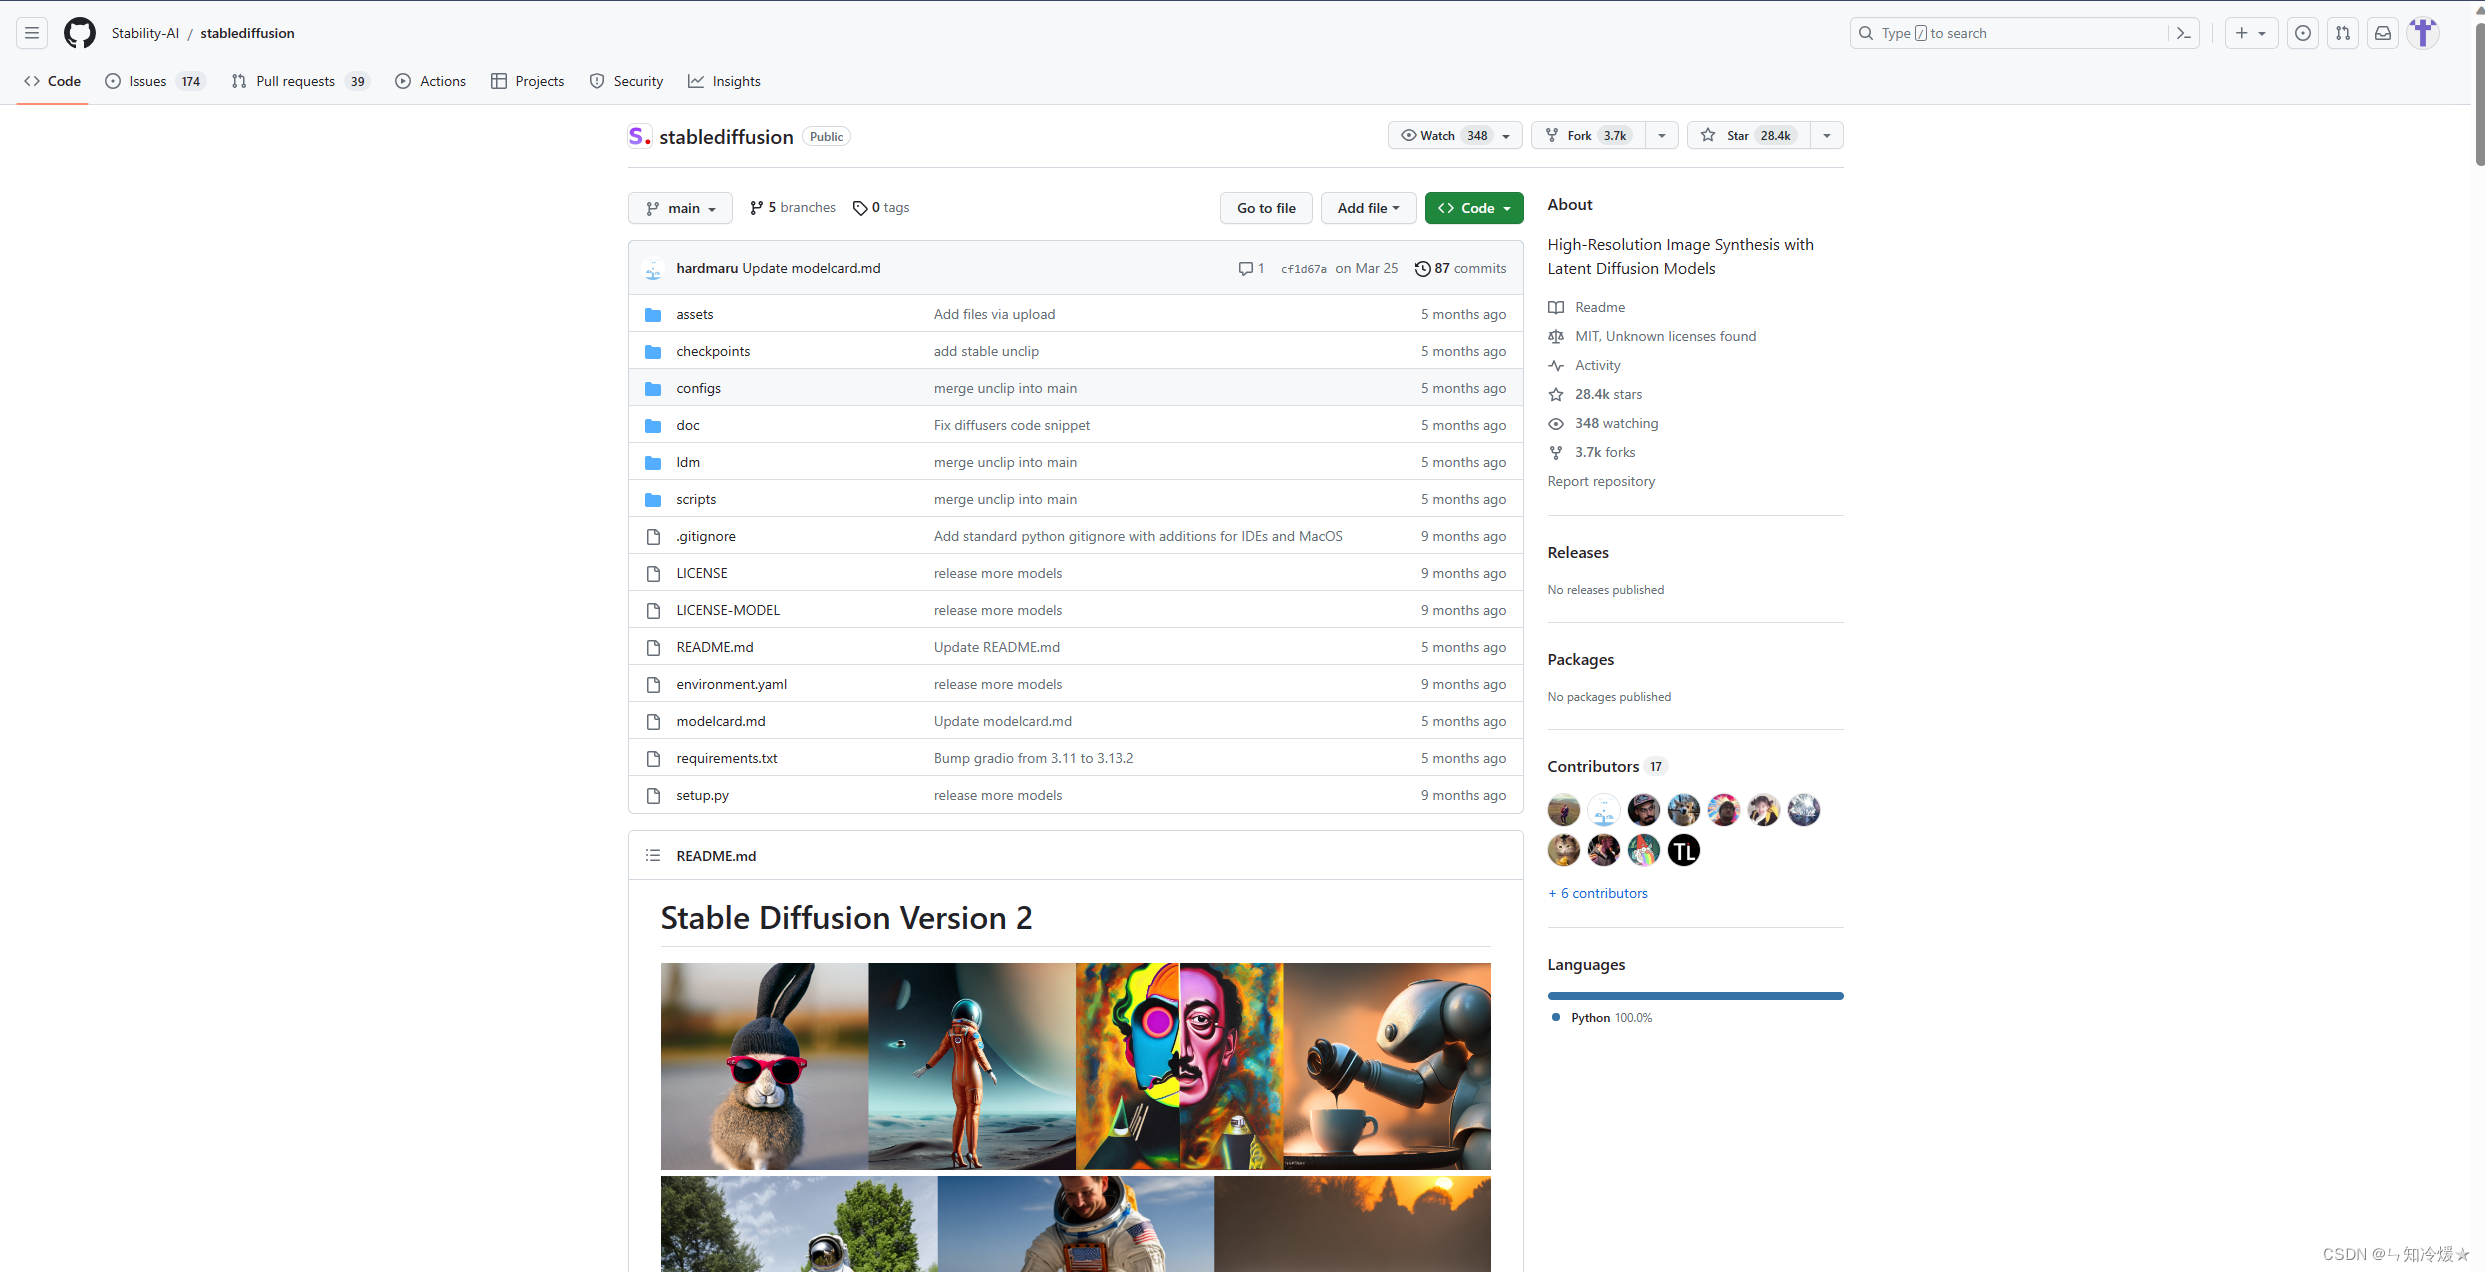Click the LICENSE file icon

coord(653,573)
